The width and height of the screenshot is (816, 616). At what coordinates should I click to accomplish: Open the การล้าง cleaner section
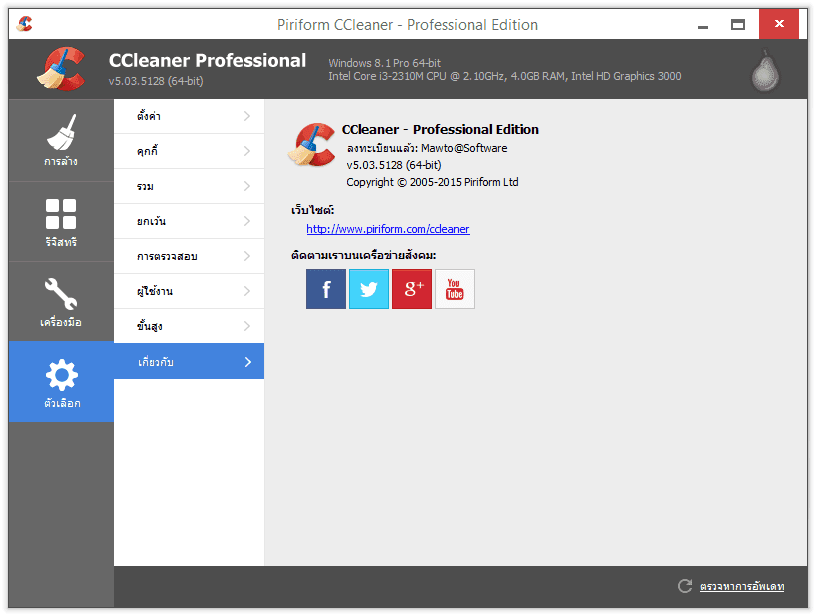point(61,140)
